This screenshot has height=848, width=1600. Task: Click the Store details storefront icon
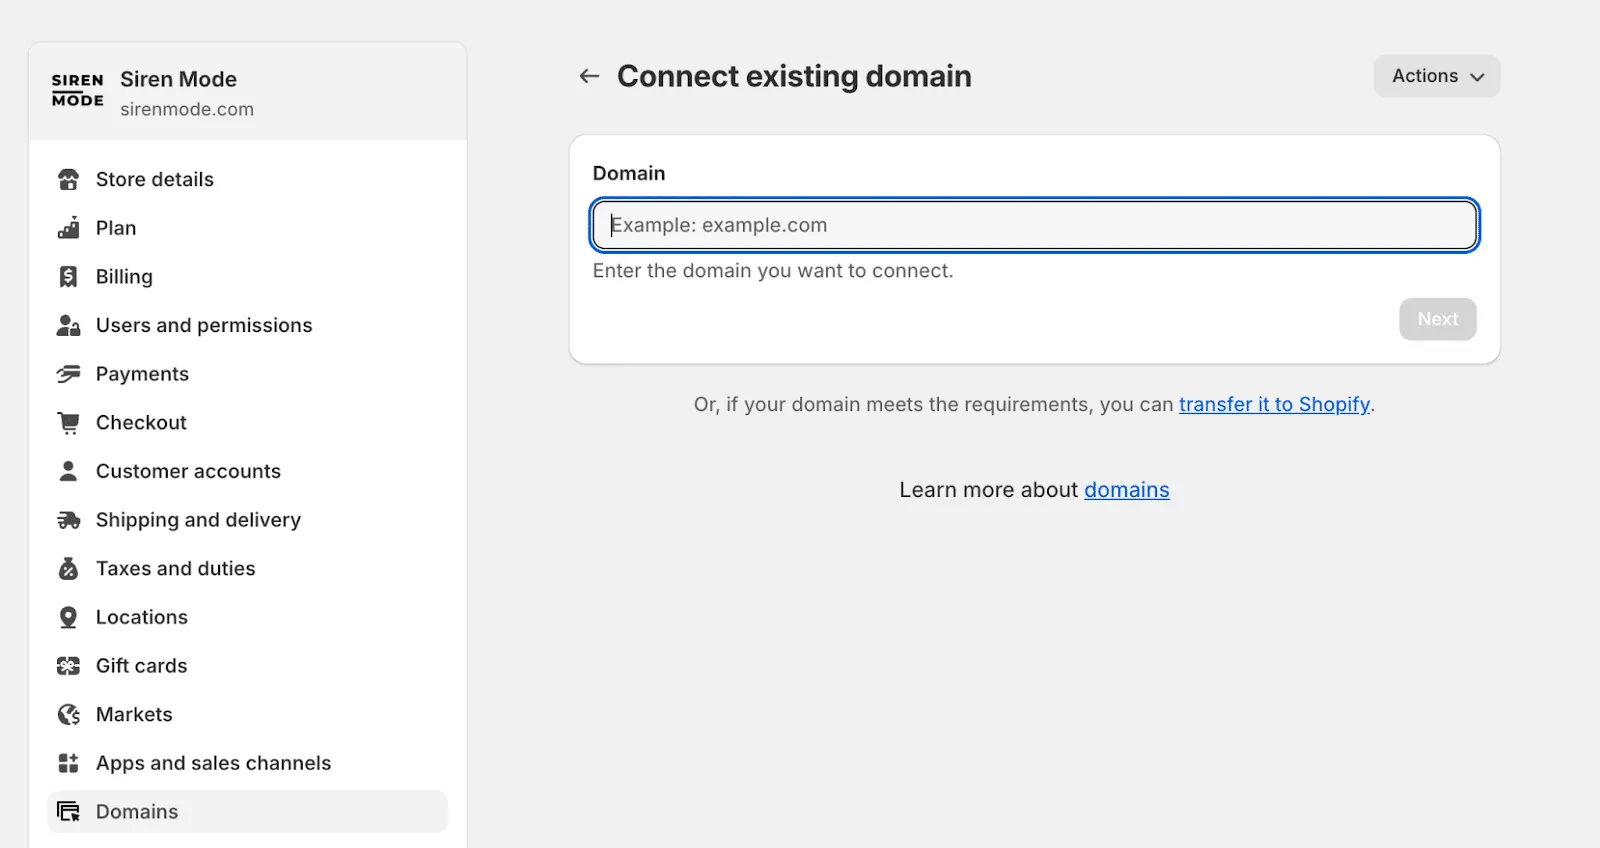click(68, 180)
